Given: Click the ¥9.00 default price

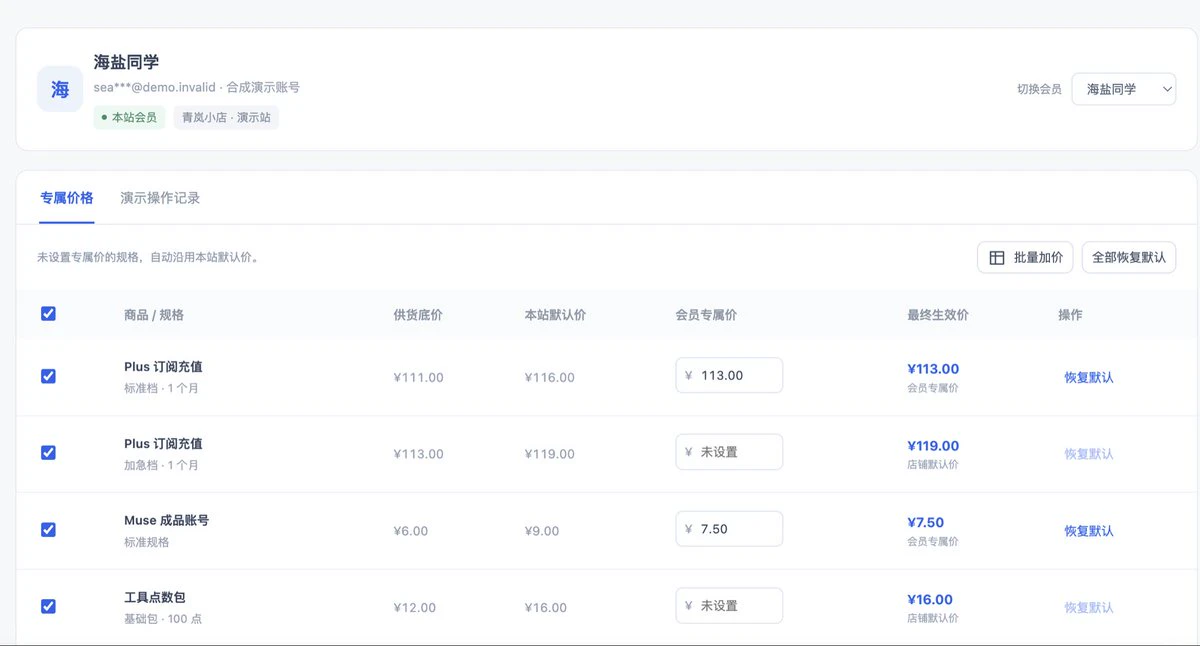Looking at the screenshot, I should click(542, 531).
